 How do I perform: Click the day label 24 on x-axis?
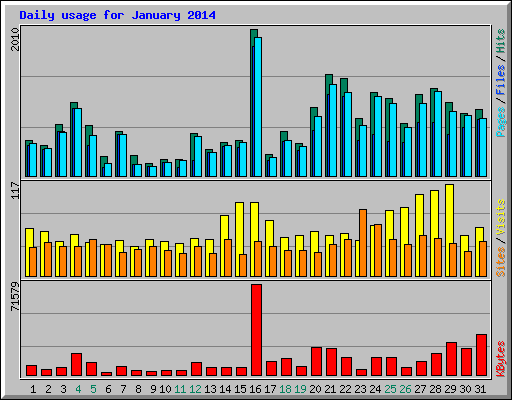(375, 389)
